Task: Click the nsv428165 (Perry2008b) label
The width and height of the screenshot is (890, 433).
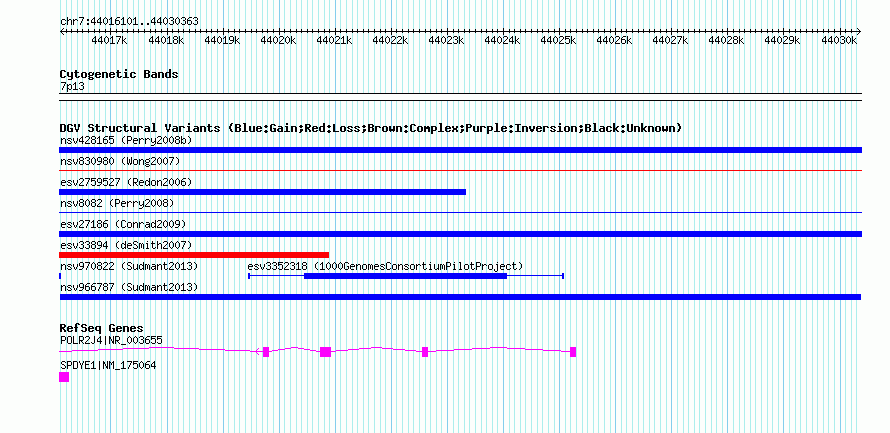Action: click(x=126, y=140)
